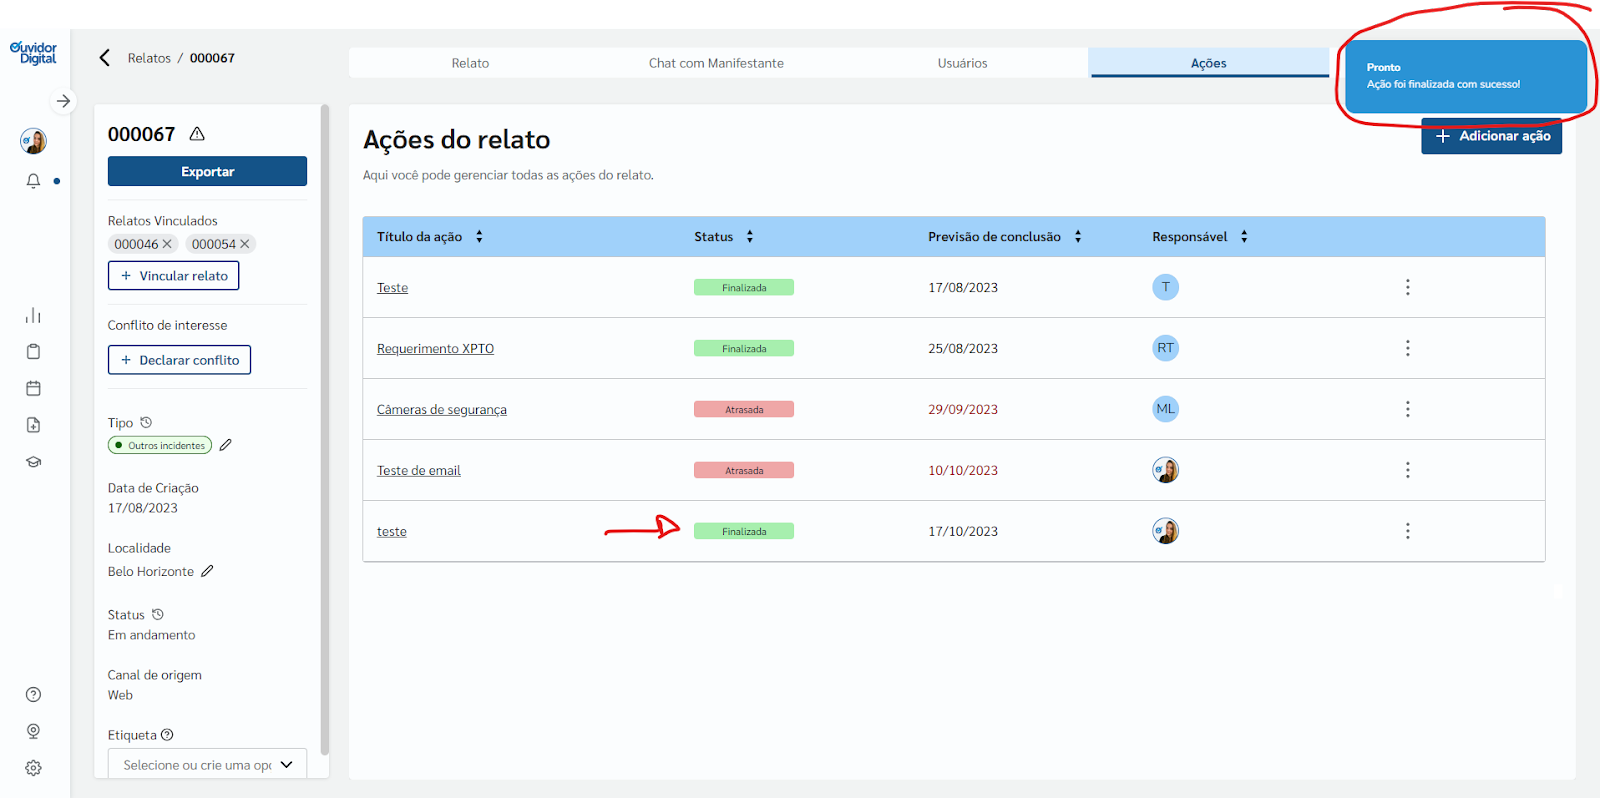The height and width of the screenshot is (798, 1600).
Task: Switch to the Relato tab
Action: coord(470,63)
